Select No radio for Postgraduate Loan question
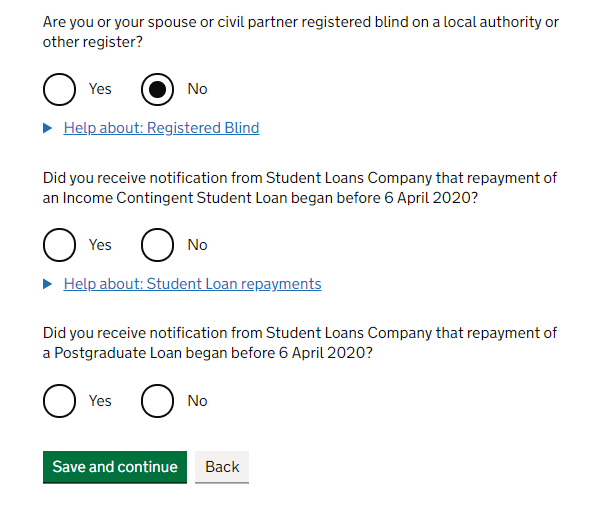 (x=157, y=401)
